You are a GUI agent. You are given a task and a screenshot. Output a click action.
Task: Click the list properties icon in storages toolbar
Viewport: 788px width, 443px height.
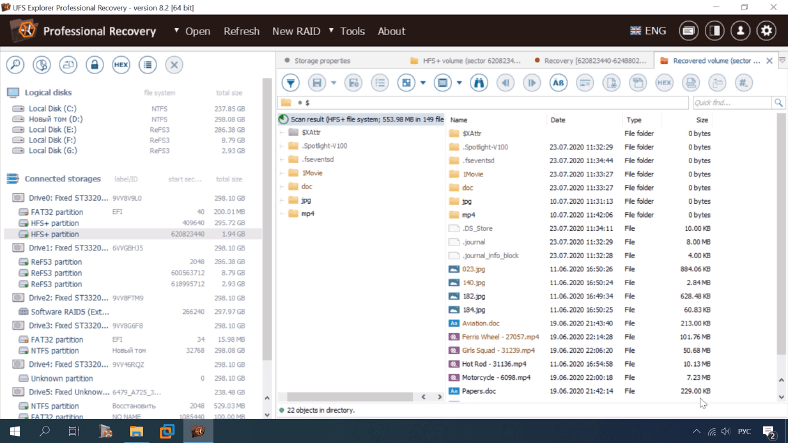[x=148, y=65]
